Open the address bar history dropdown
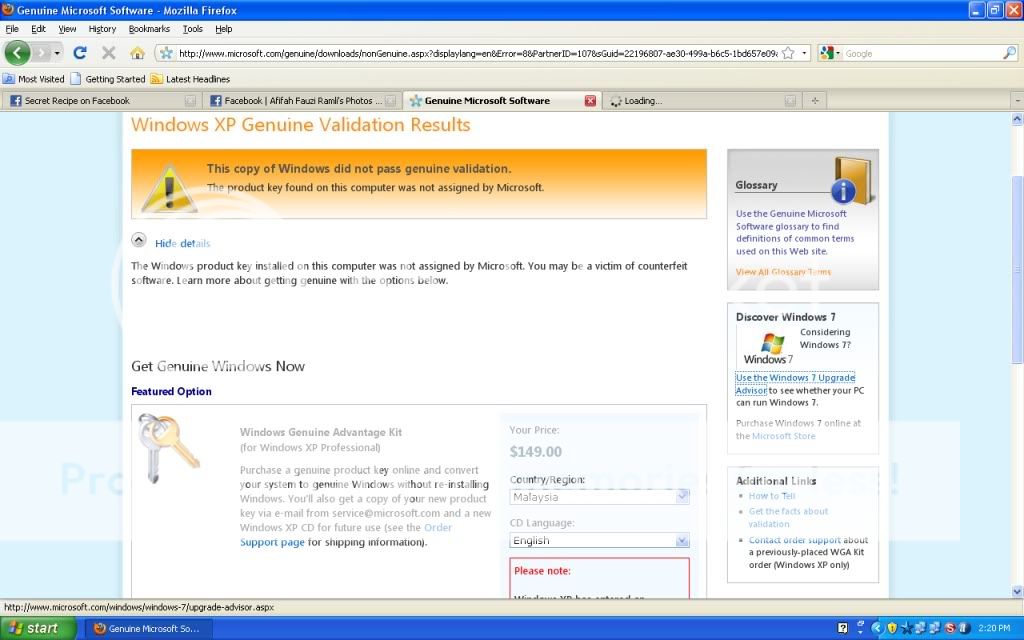 (804, 54)
